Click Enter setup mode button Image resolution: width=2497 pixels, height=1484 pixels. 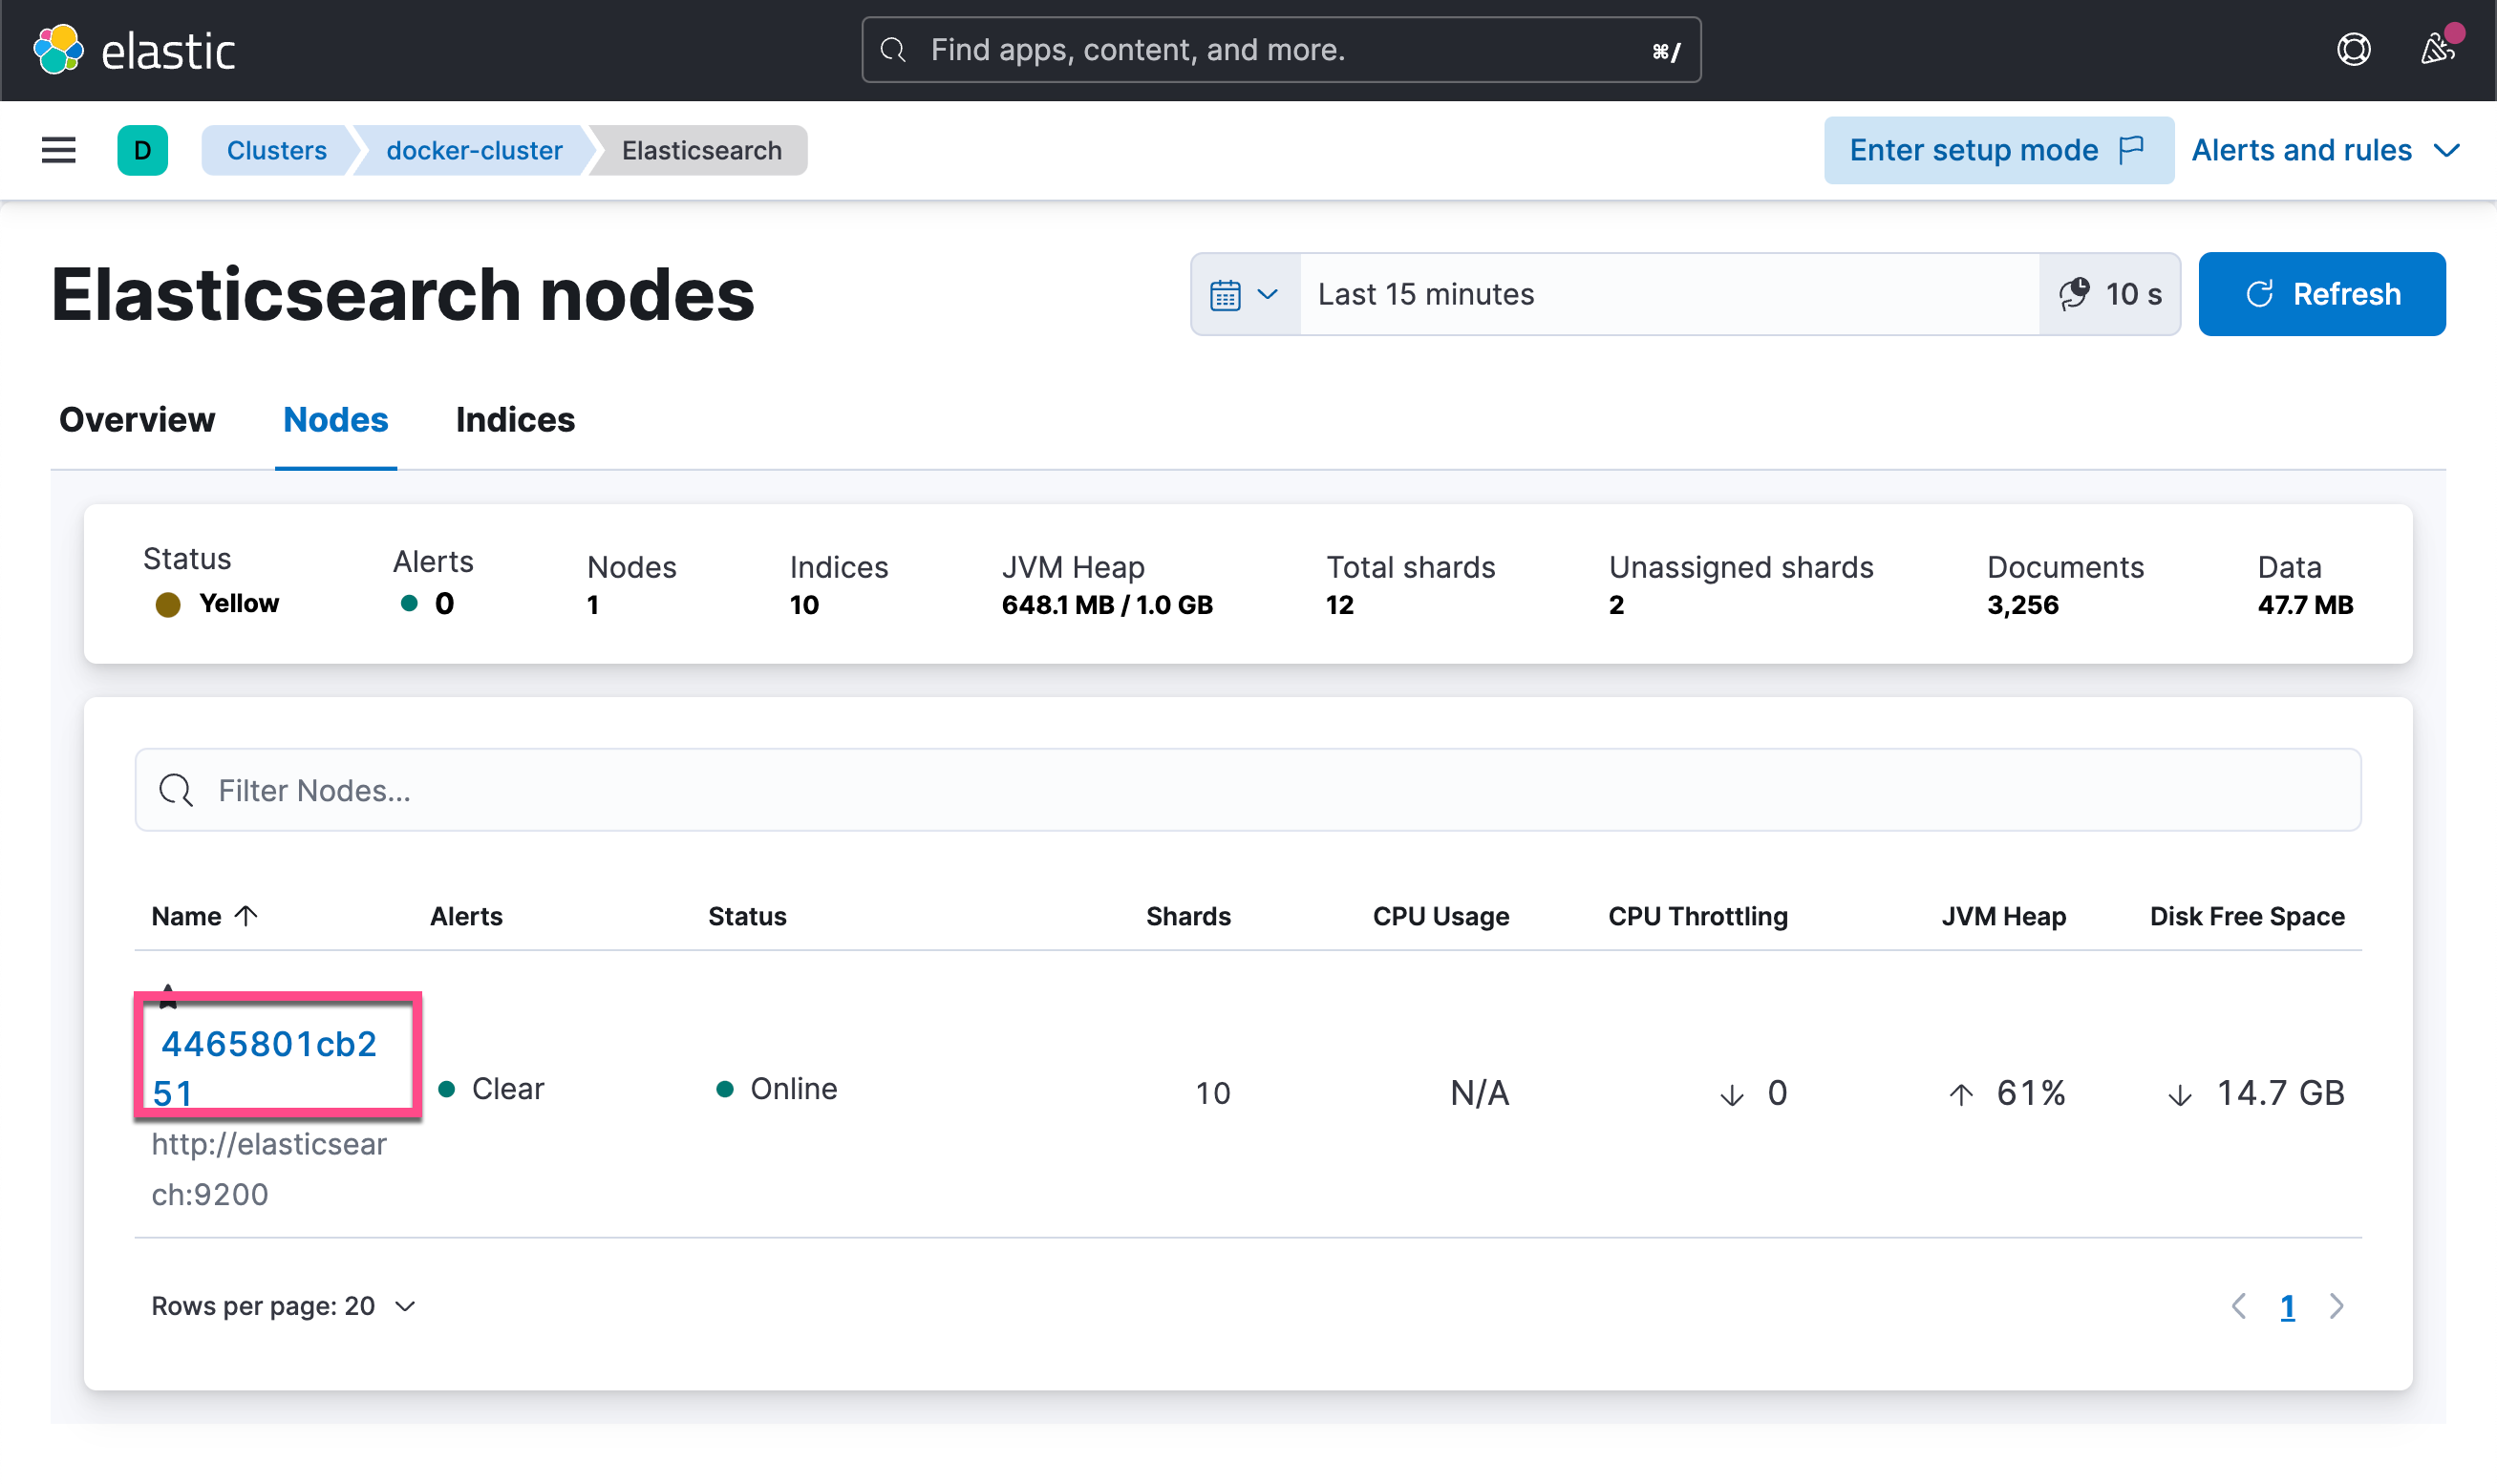[x=1997, y=150]
